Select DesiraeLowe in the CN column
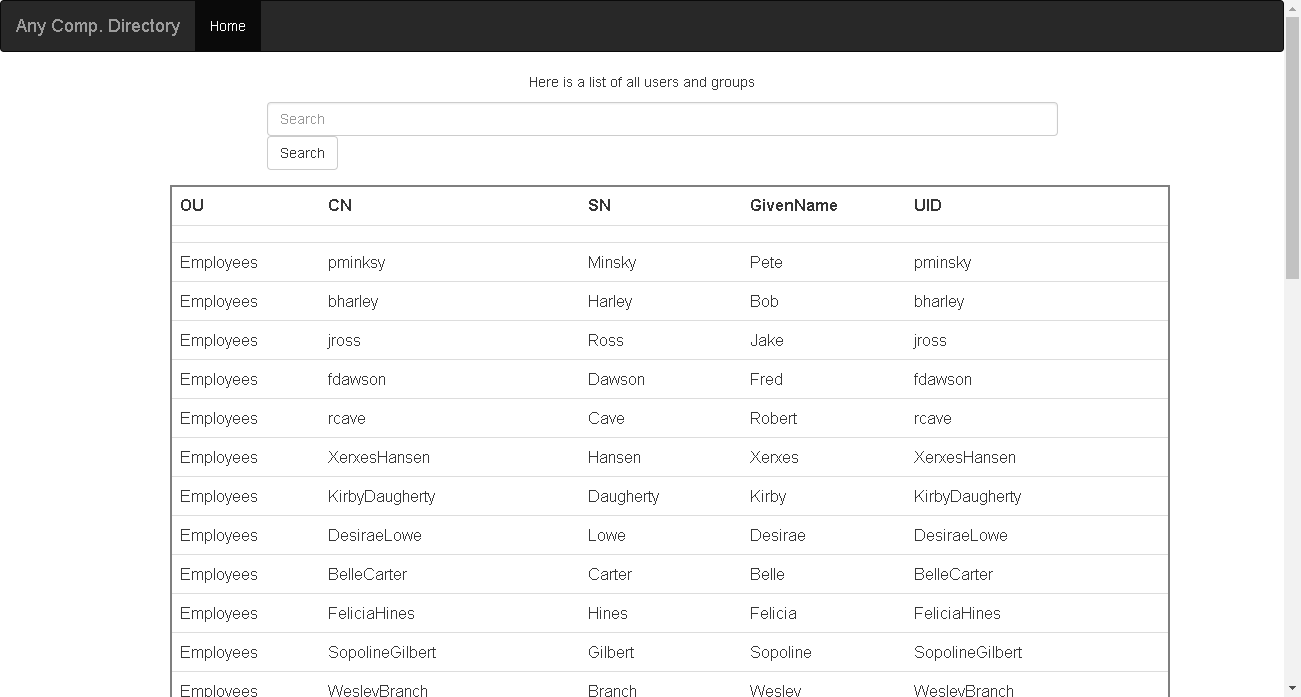The width and height of the screenshot is (1301, 697). [x=375, y=535]
